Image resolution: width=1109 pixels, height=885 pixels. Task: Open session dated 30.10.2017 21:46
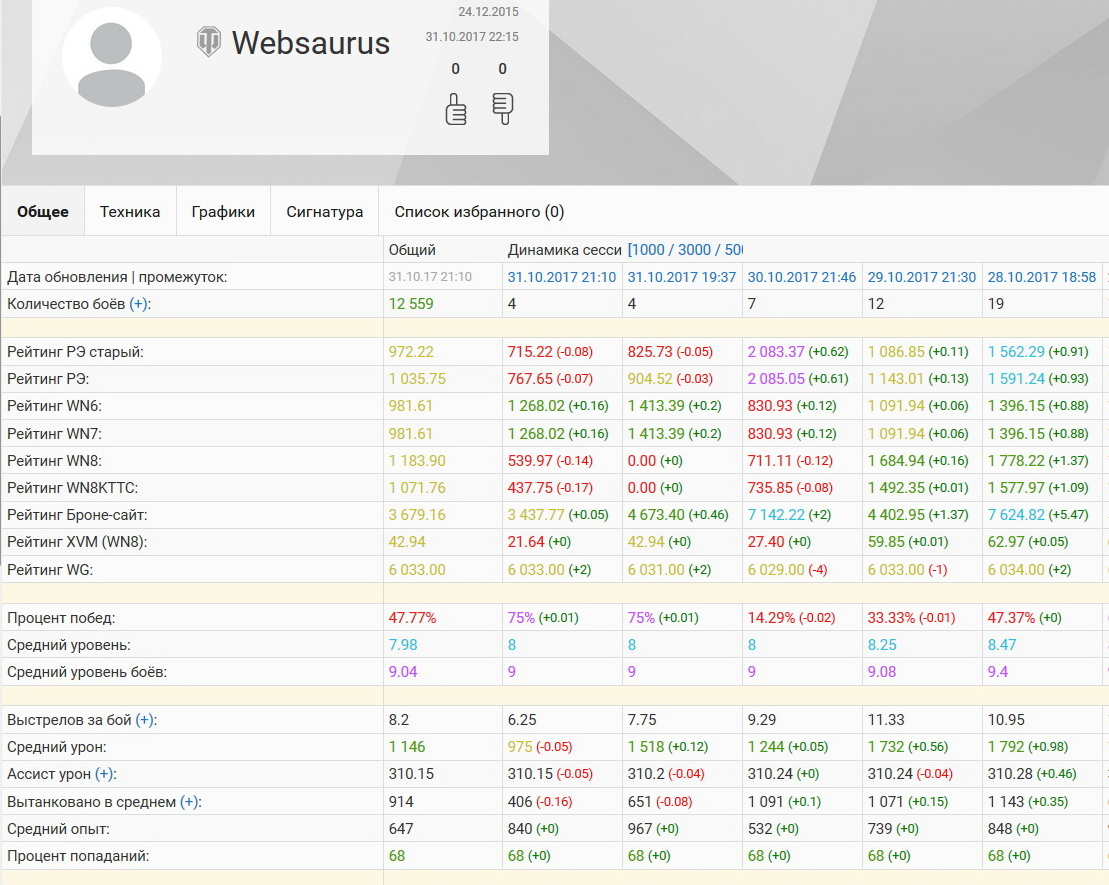click(x=802, y=277)
